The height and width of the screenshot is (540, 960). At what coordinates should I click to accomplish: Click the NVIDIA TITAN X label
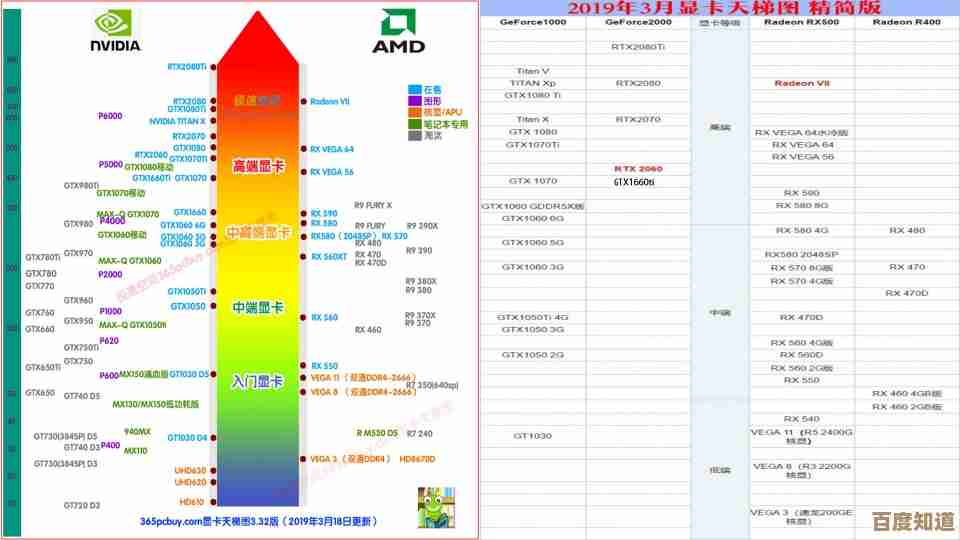[178, 121]
